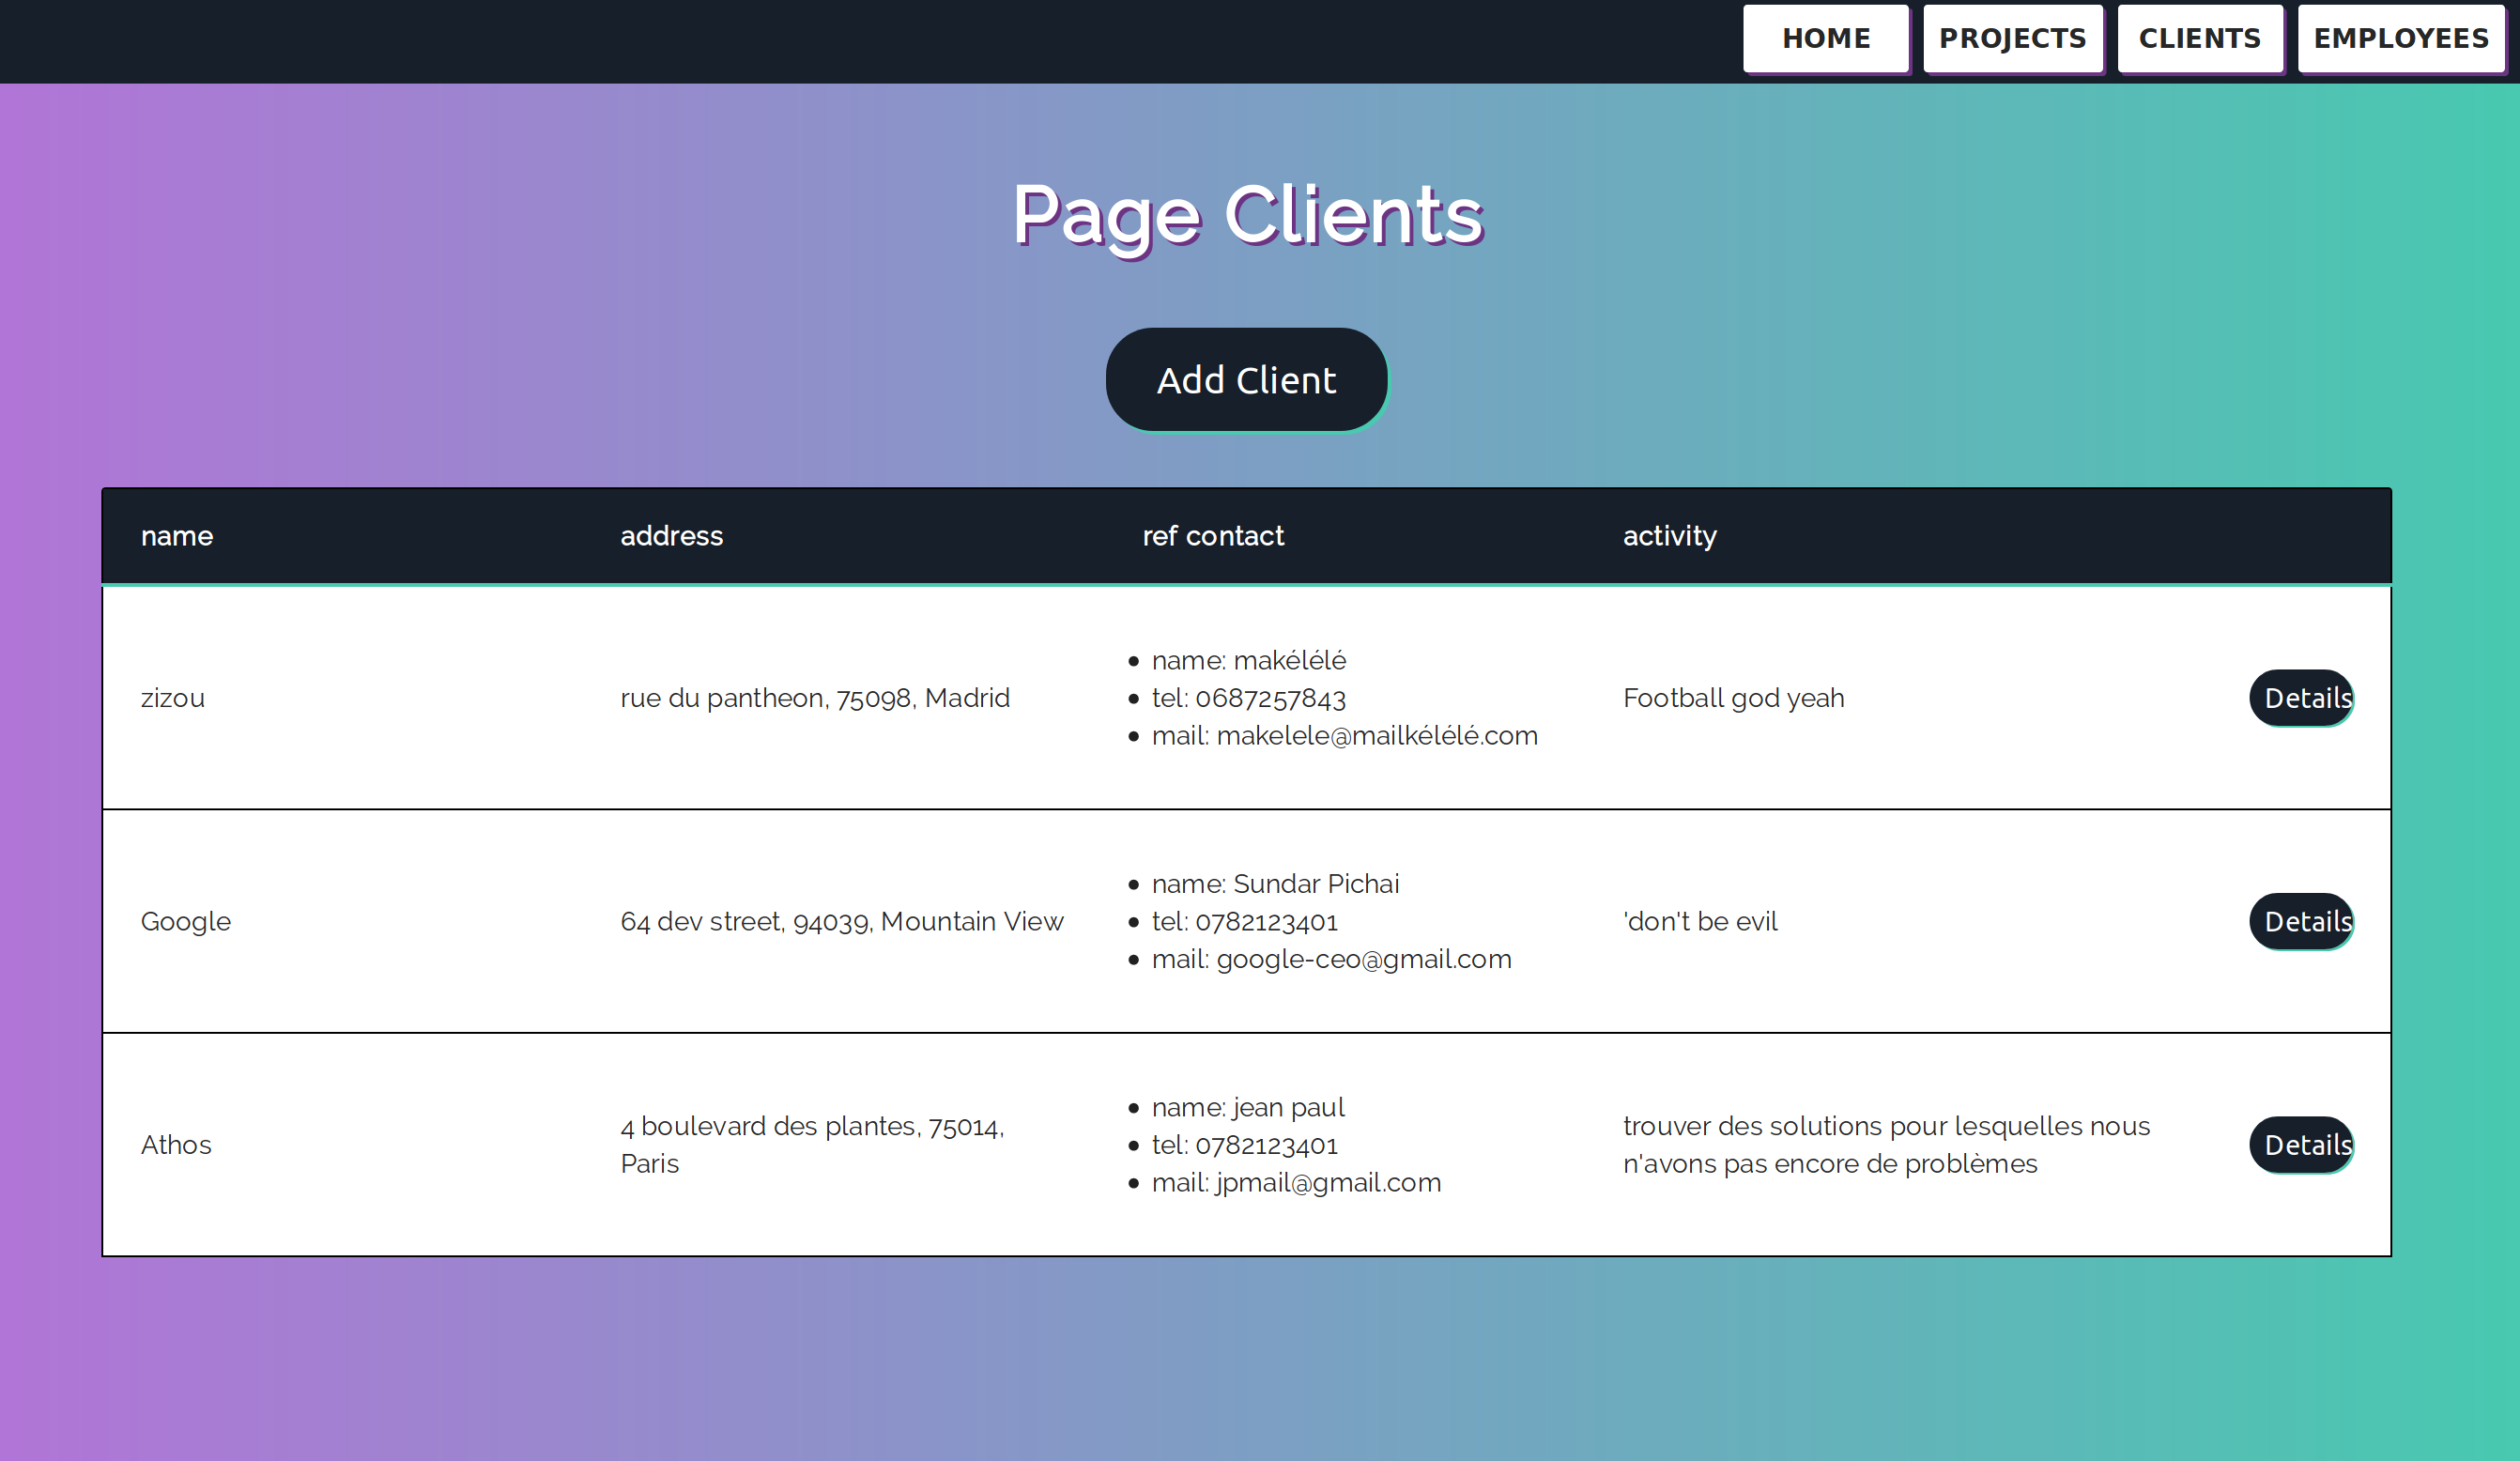Open Details for Athos
This screenshot has height=1461, width=2520.
point(2300,1145)
